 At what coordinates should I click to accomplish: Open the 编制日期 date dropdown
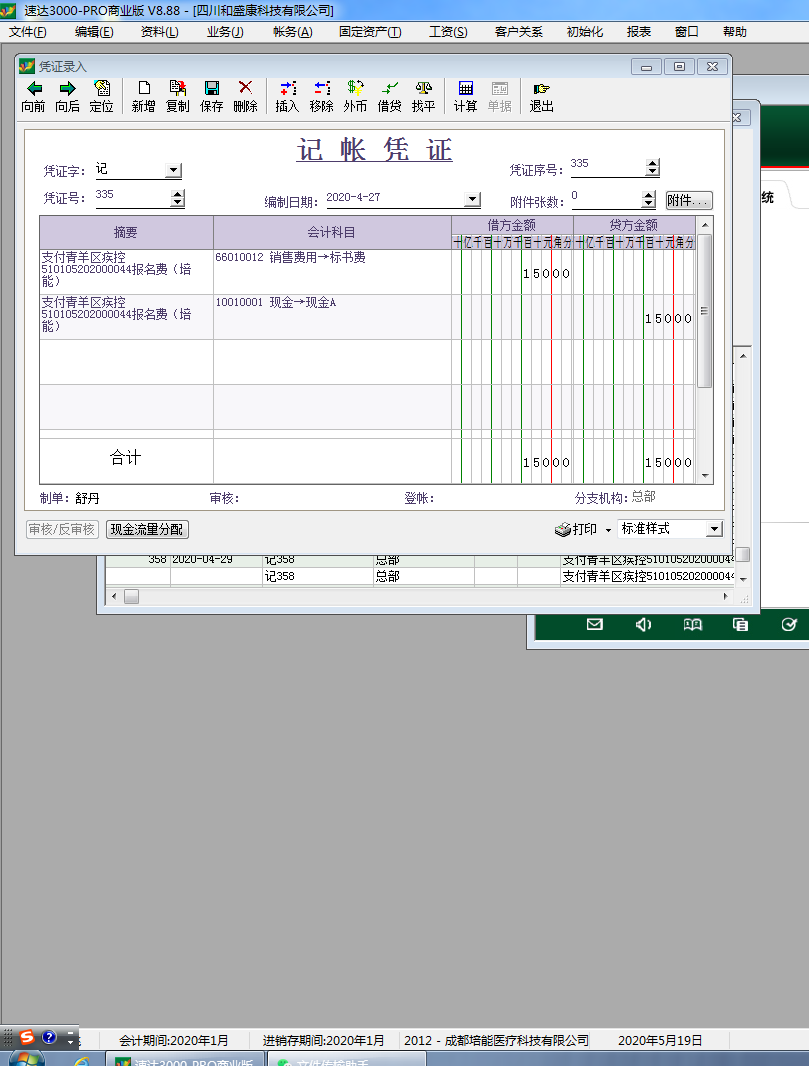point(473,200)
